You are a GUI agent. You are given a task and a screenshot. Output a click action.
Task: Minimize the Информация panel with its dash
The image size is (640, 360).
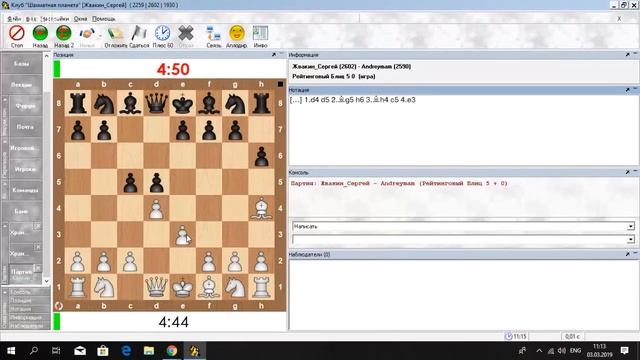[635, 54]
